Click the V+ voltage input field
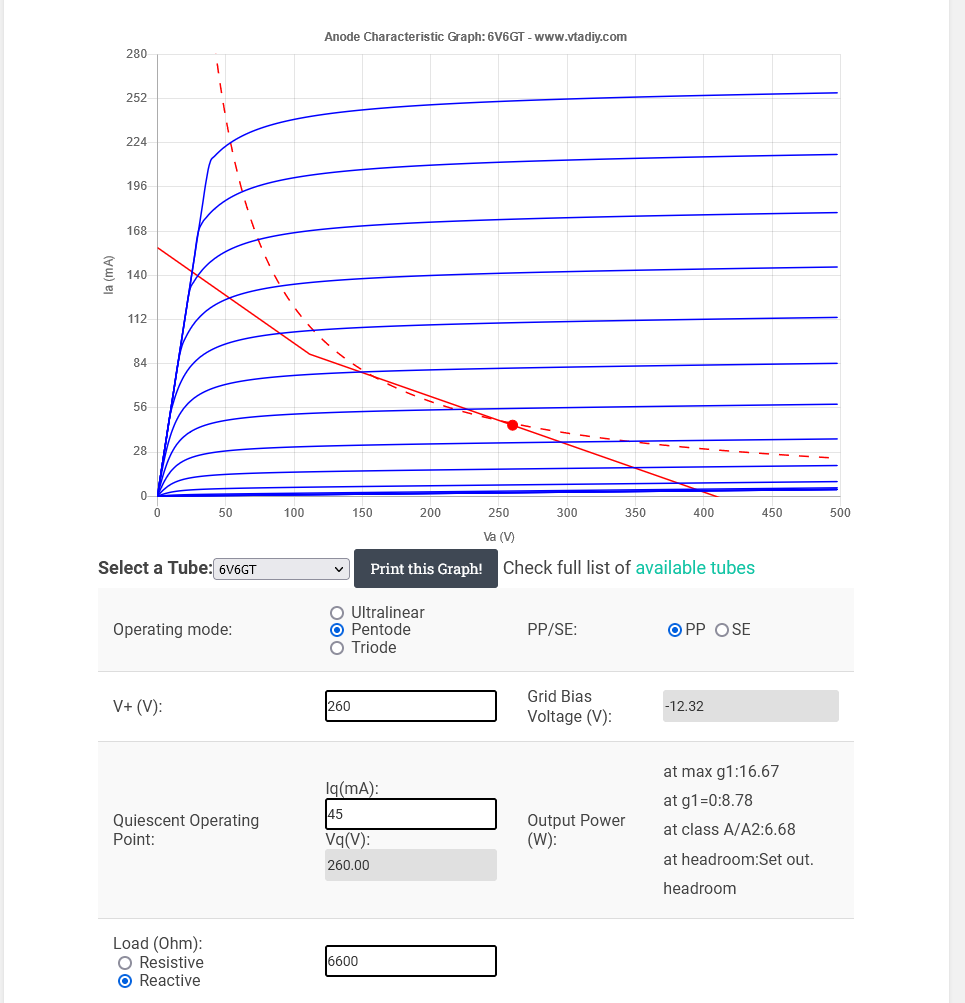The height and width of the screenshot is (1003, 965). tap(411, 706)
